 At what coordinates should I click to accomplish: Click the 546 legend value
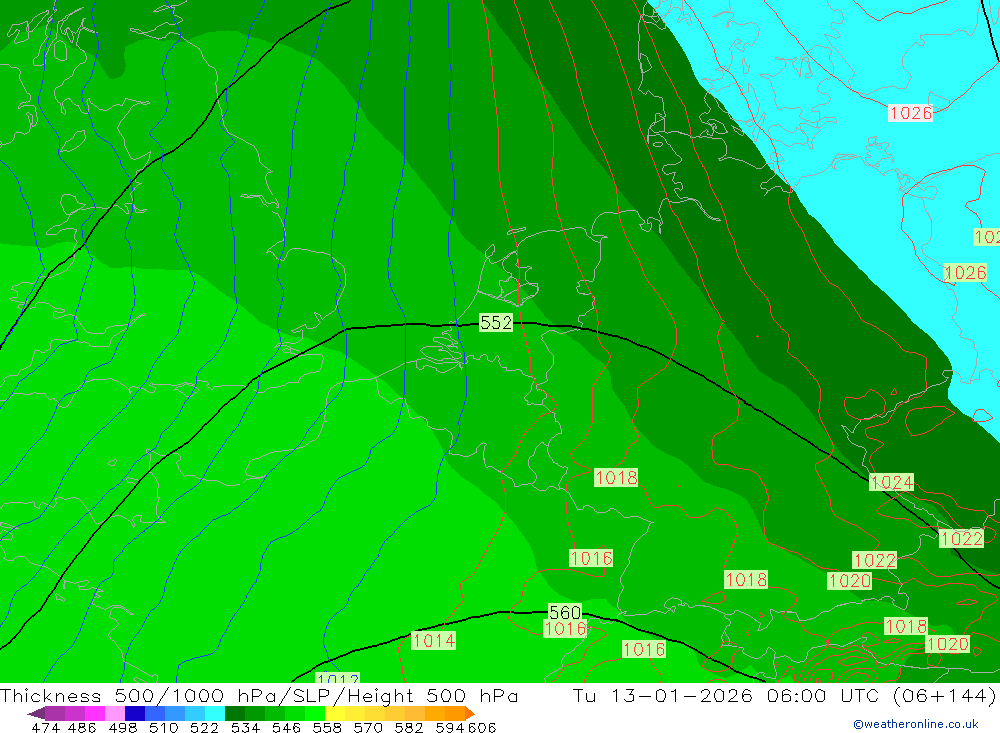[286, 728]
